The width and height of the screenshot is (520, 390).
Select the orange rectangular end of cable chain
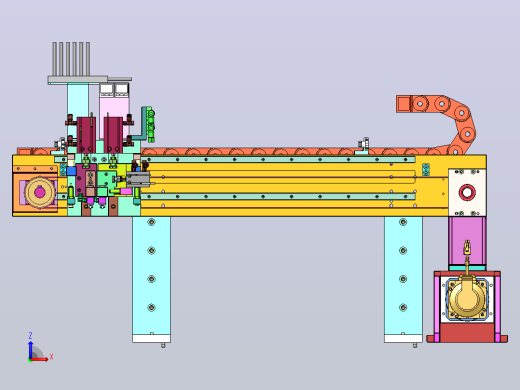tap(403, 104)
